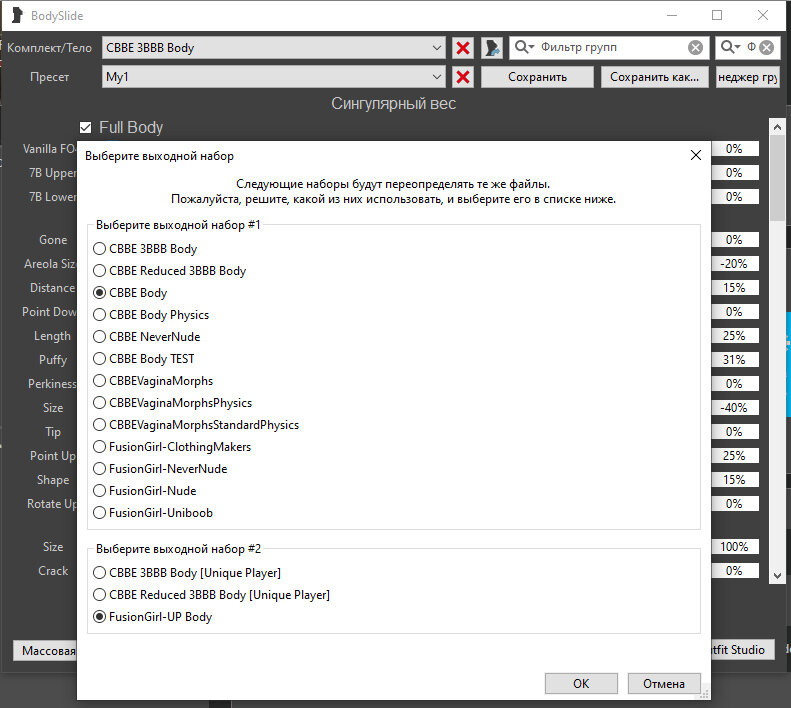Select the CBBE NeverNude radio option
791x708 pixels.
[x=99, y=337]
